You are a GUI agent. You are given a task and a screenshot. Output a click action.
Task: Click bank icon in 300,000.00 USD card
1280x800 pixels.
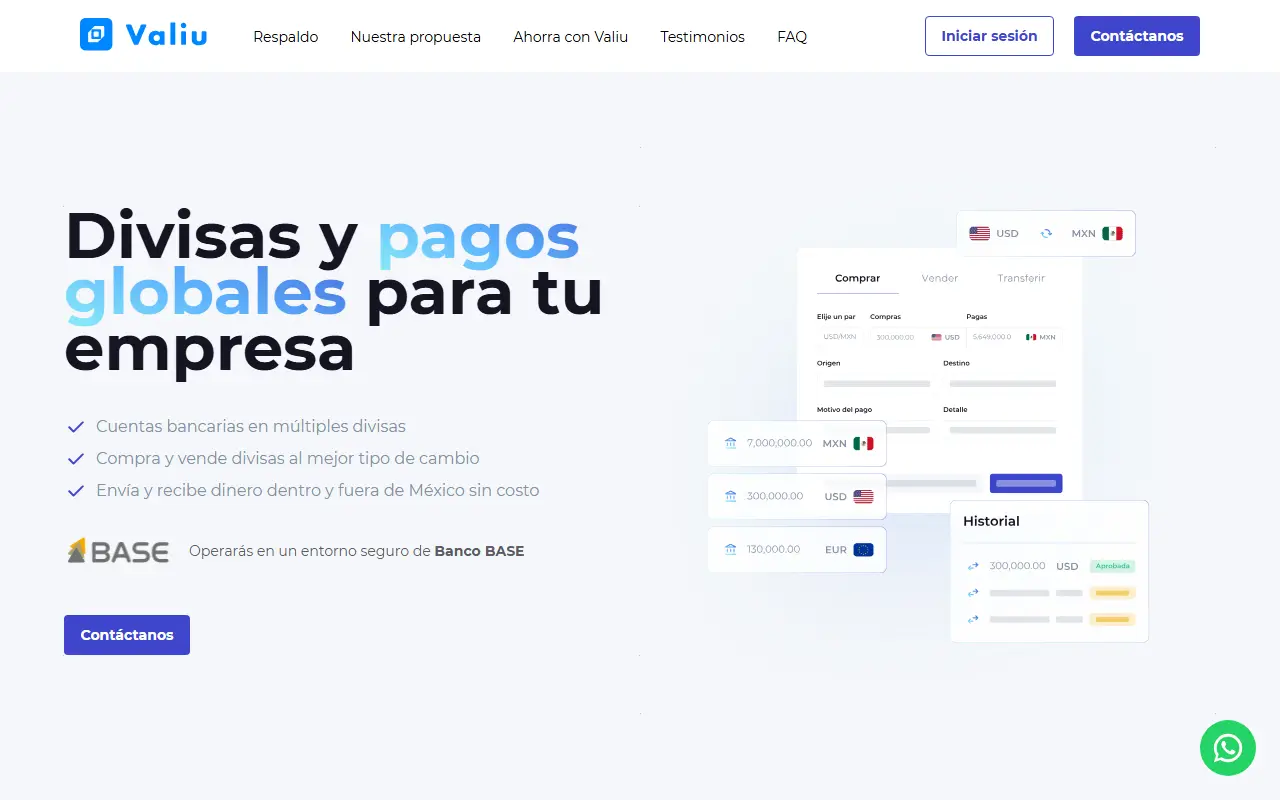click(x=731, y=496)
